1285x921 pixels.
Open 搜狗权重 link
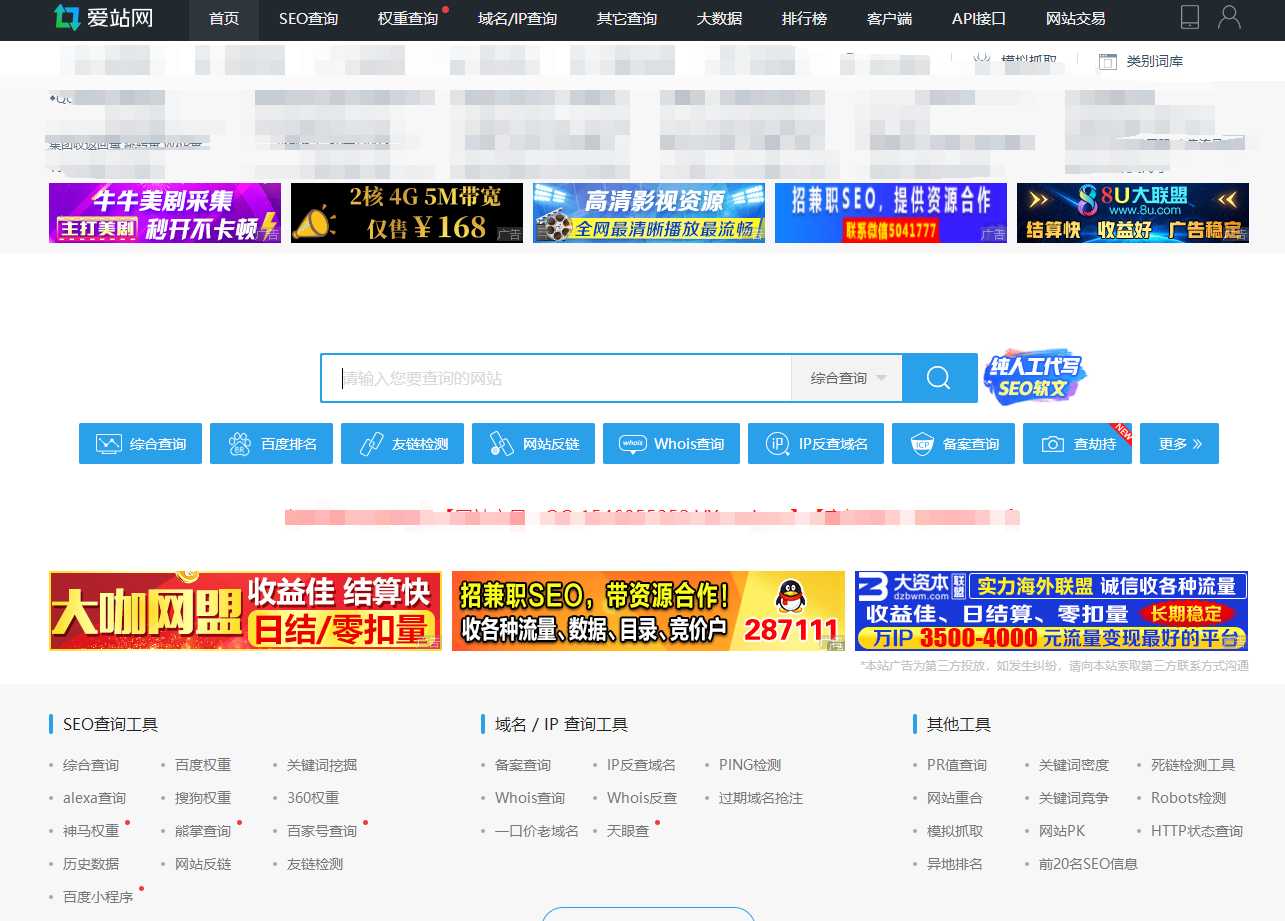coord(203,798)
